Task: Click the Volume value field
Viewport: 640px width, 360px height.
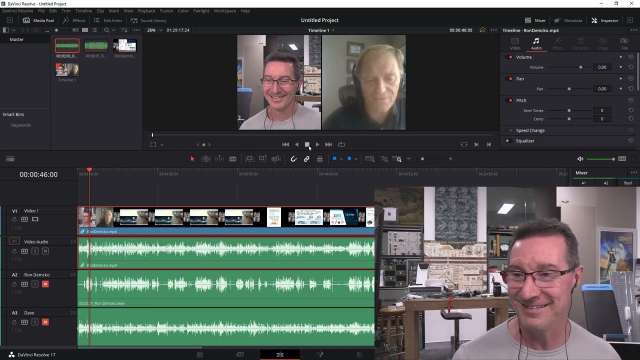Action: (x=602, y=67)
